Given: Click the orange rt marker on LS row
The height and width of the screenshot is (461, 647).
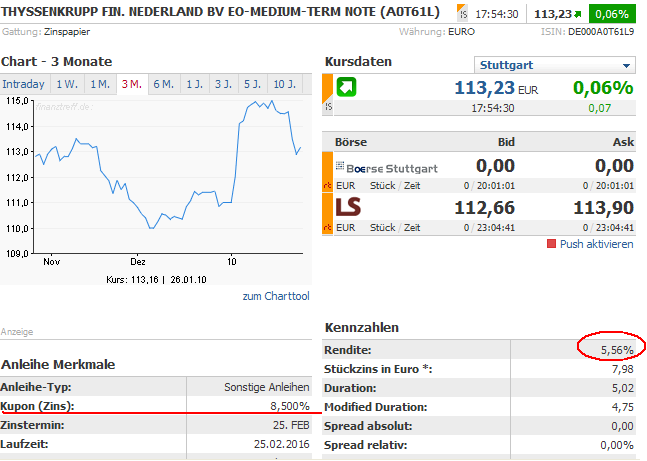Looking at the screenshot, I should pos(327,227).
